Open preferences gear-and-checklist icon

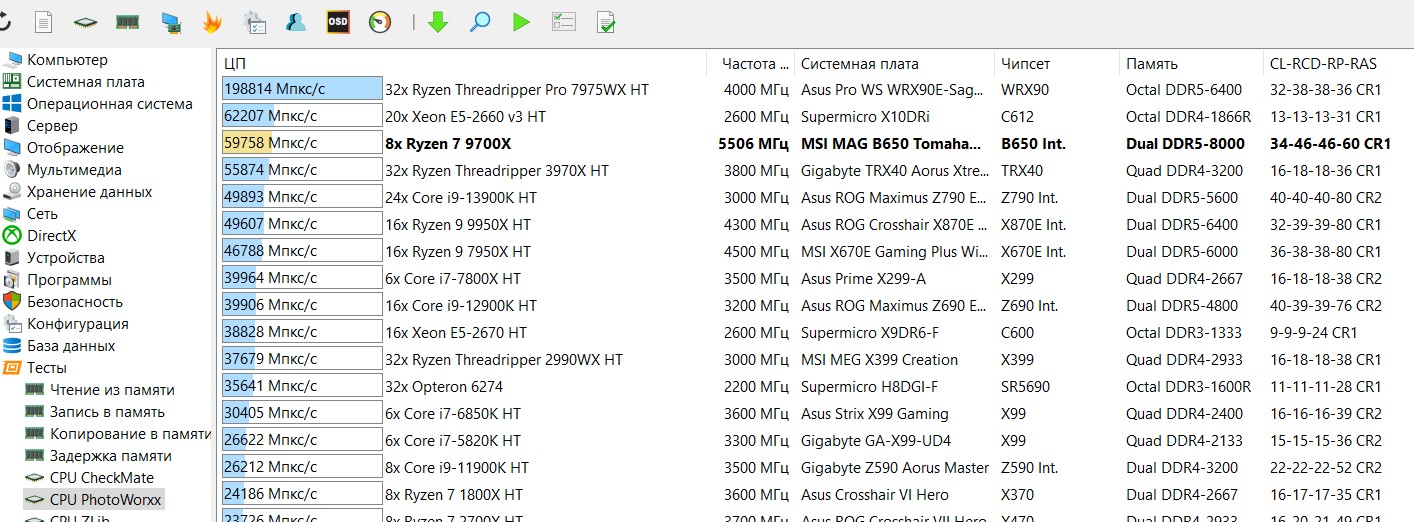pyautogui.click(x=254, y=21)
